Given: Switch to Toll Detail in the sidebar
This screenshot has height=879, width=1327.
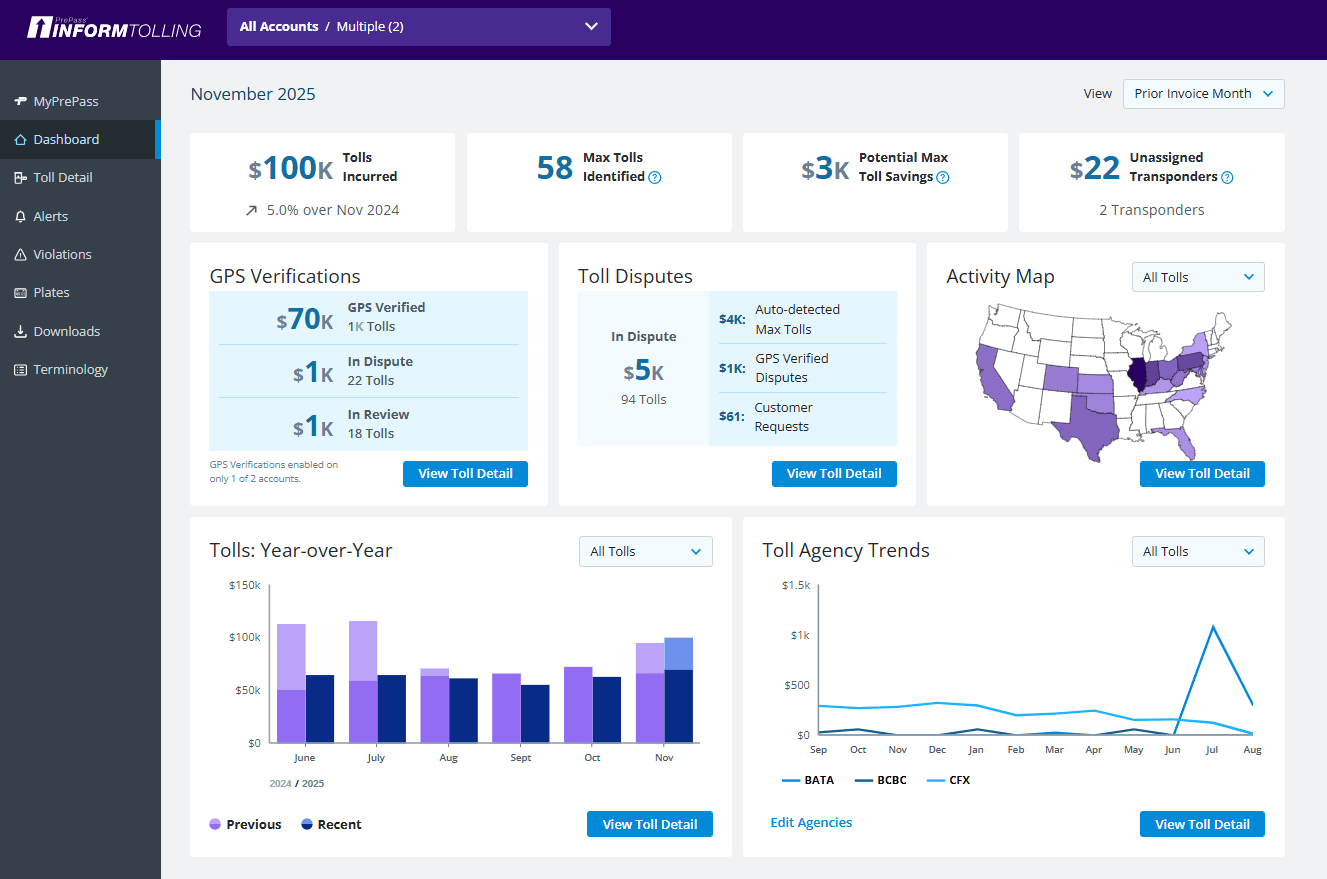Looking at the screenshot, I should click(22, 177).
